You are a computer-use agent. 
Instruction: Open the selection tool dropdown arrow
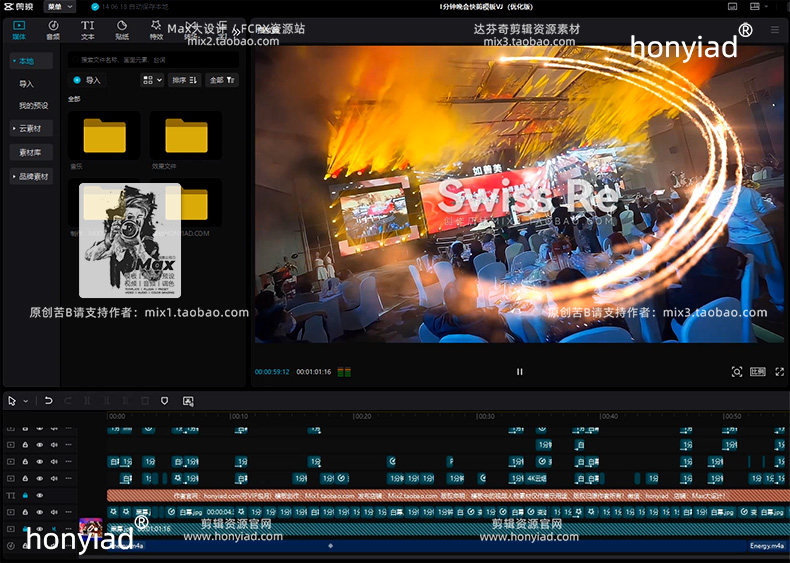(x=26, y=401)
